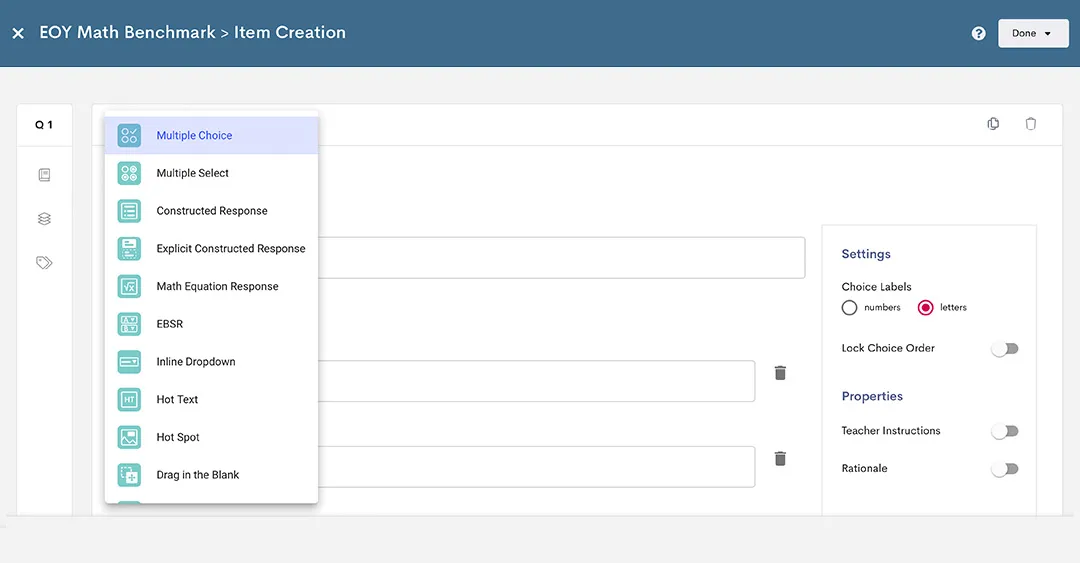Open the tags icon in sidebar
The width and height of the screenshot is (1080, 563).
coord(44,263)
